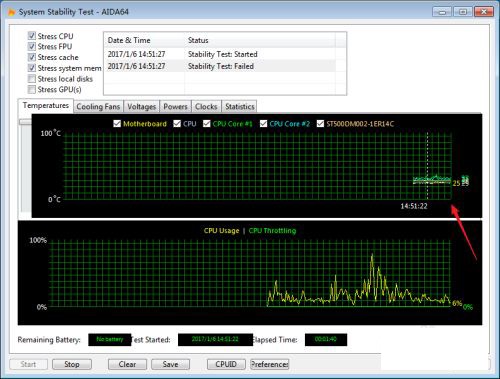Close the System Stability Test window
The image size is (500, 379).
pos(484,12)
